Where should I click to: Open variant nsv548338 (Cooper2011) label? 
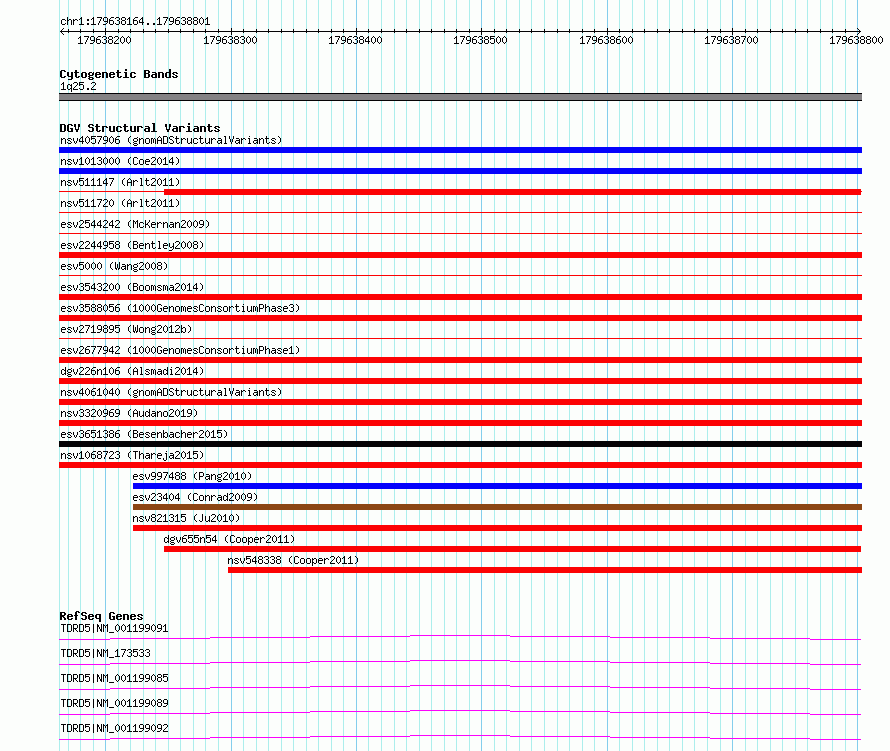click(293, 560)
